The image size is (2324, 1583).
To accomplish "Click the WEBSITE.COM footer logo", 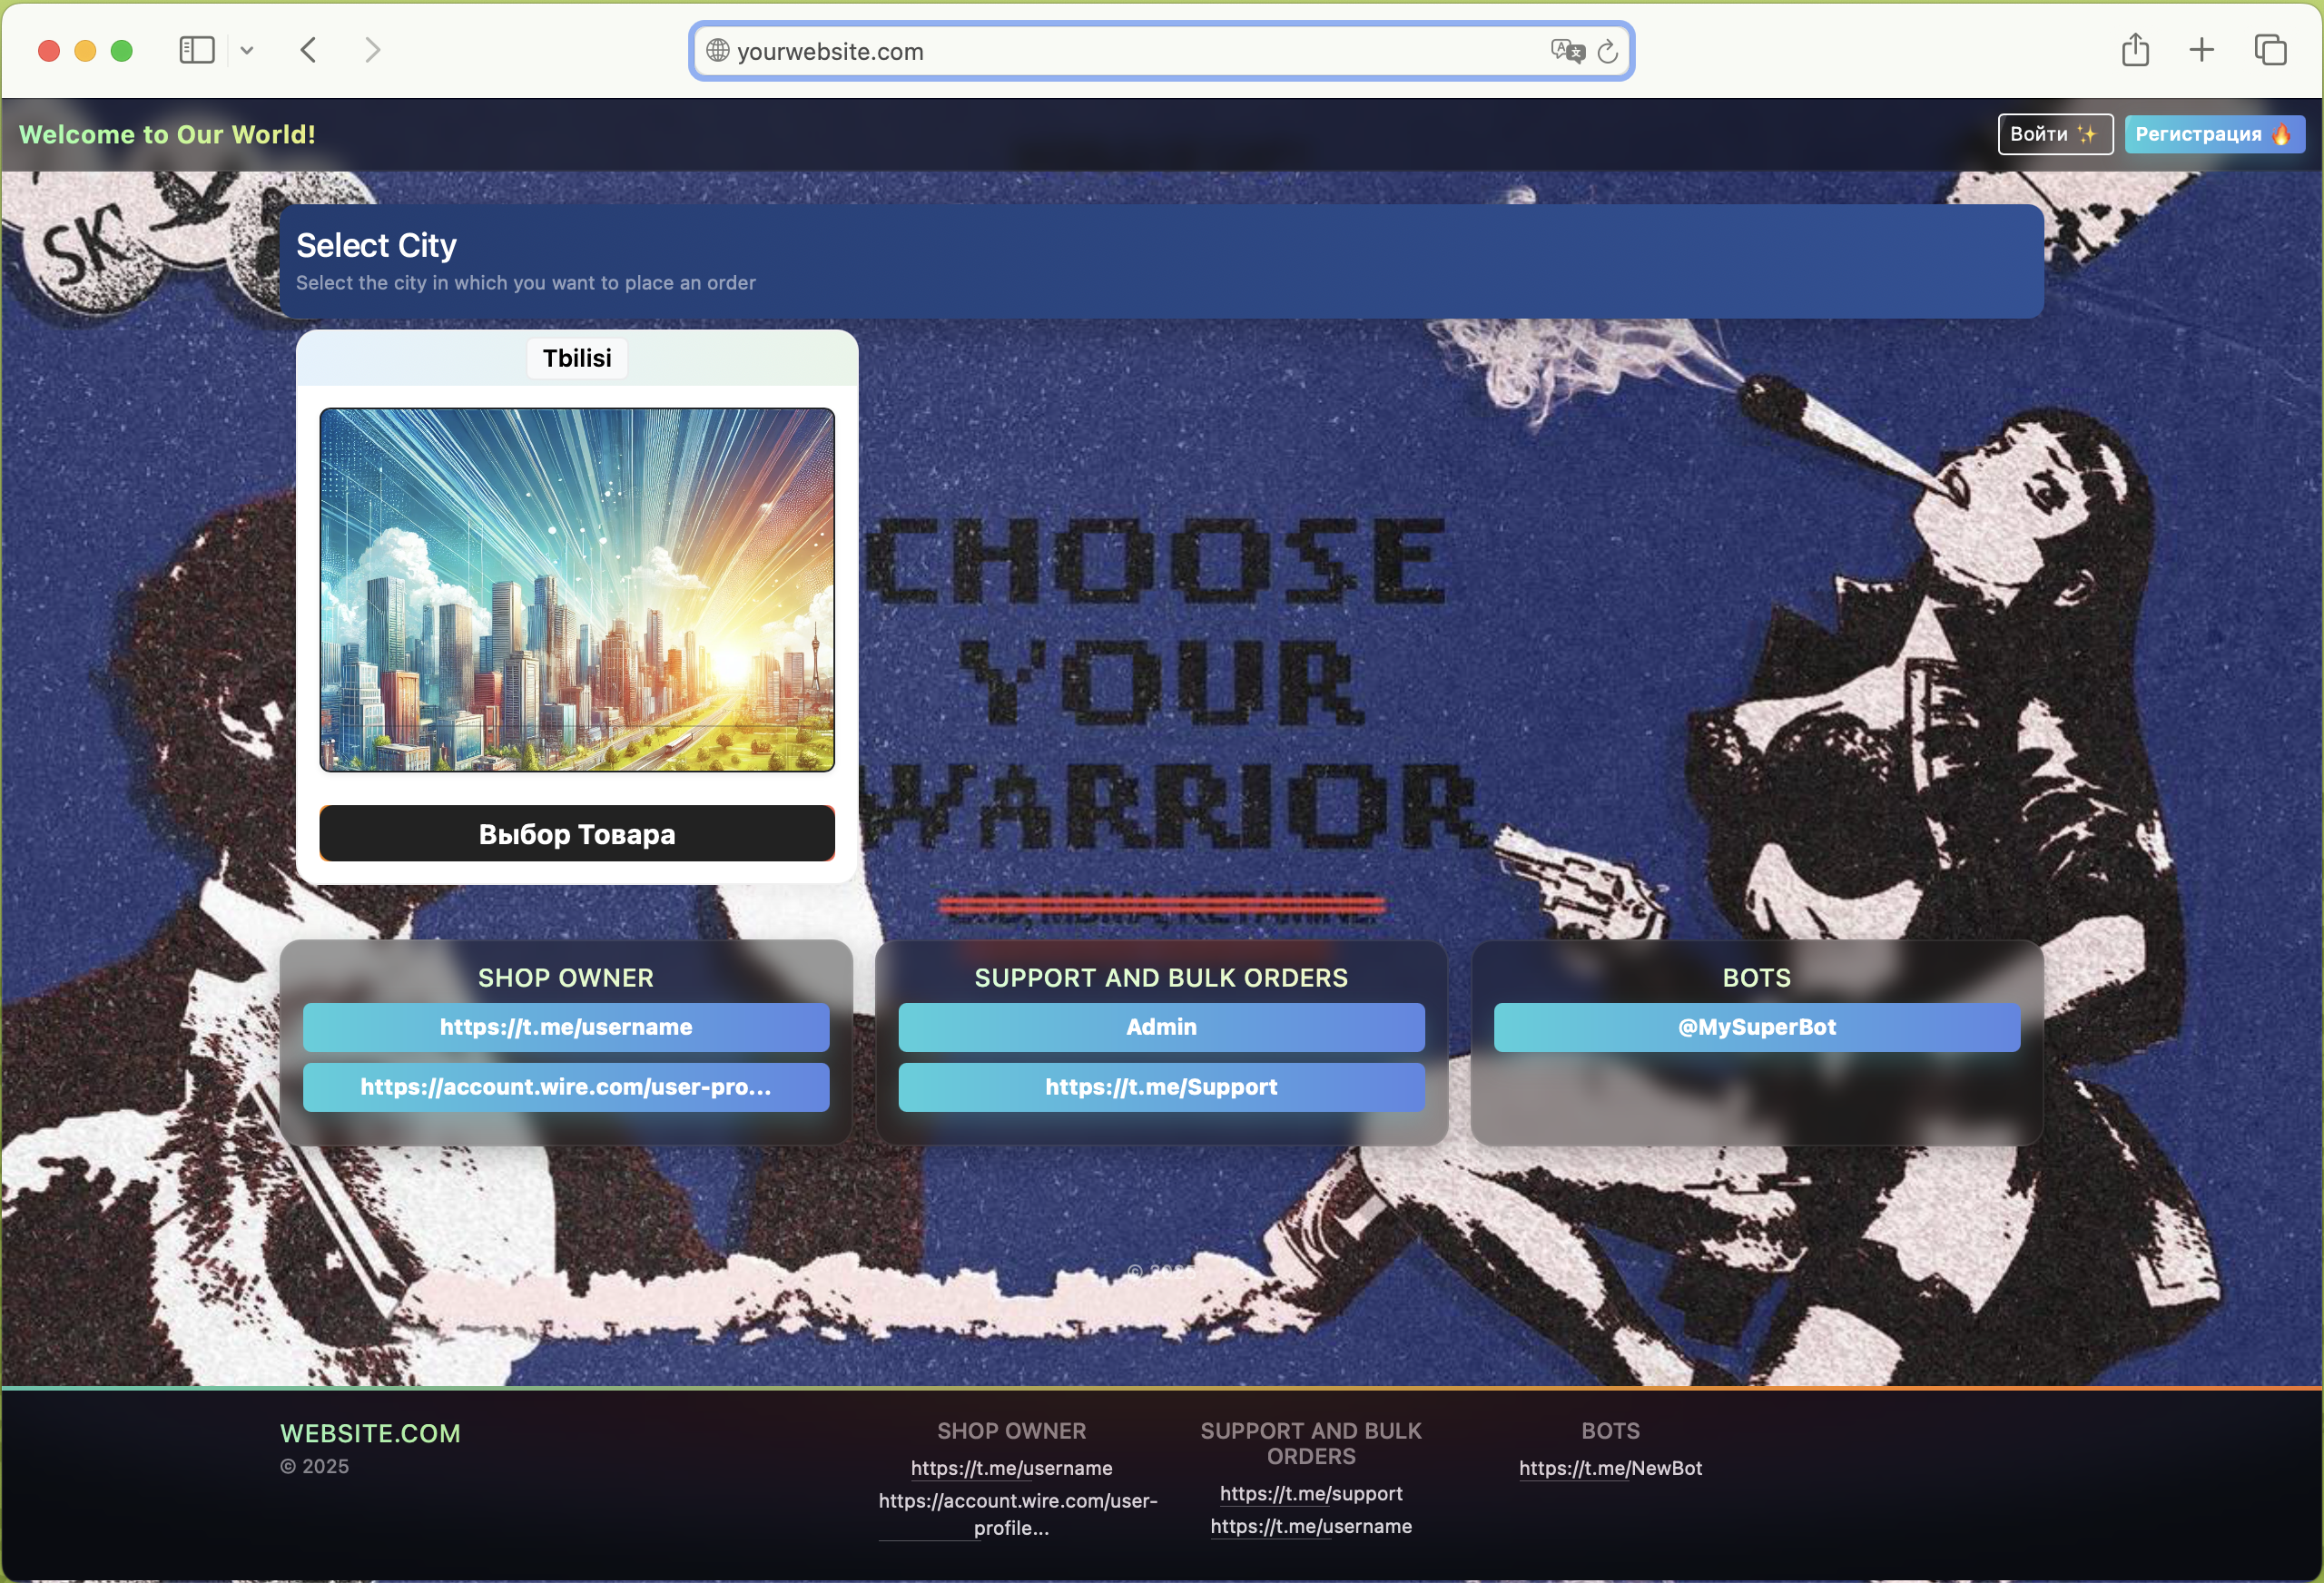I will coord(370,1433).
